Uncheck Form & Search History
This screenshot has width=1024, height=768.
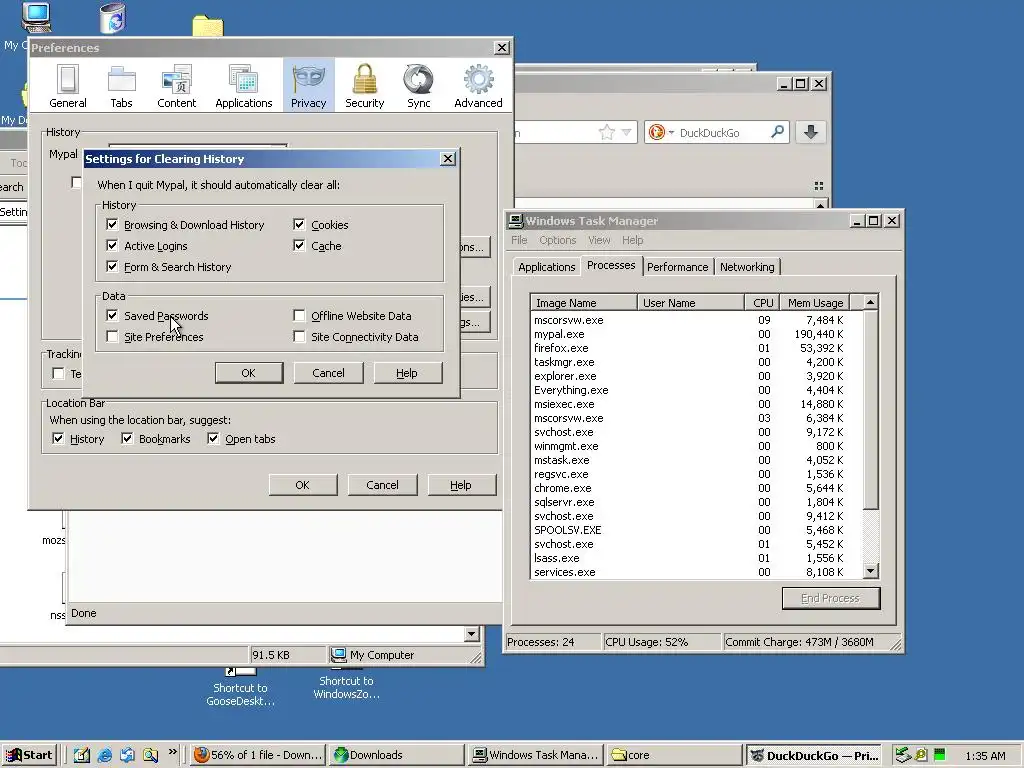pyautogui.click(x=112, y=266)
